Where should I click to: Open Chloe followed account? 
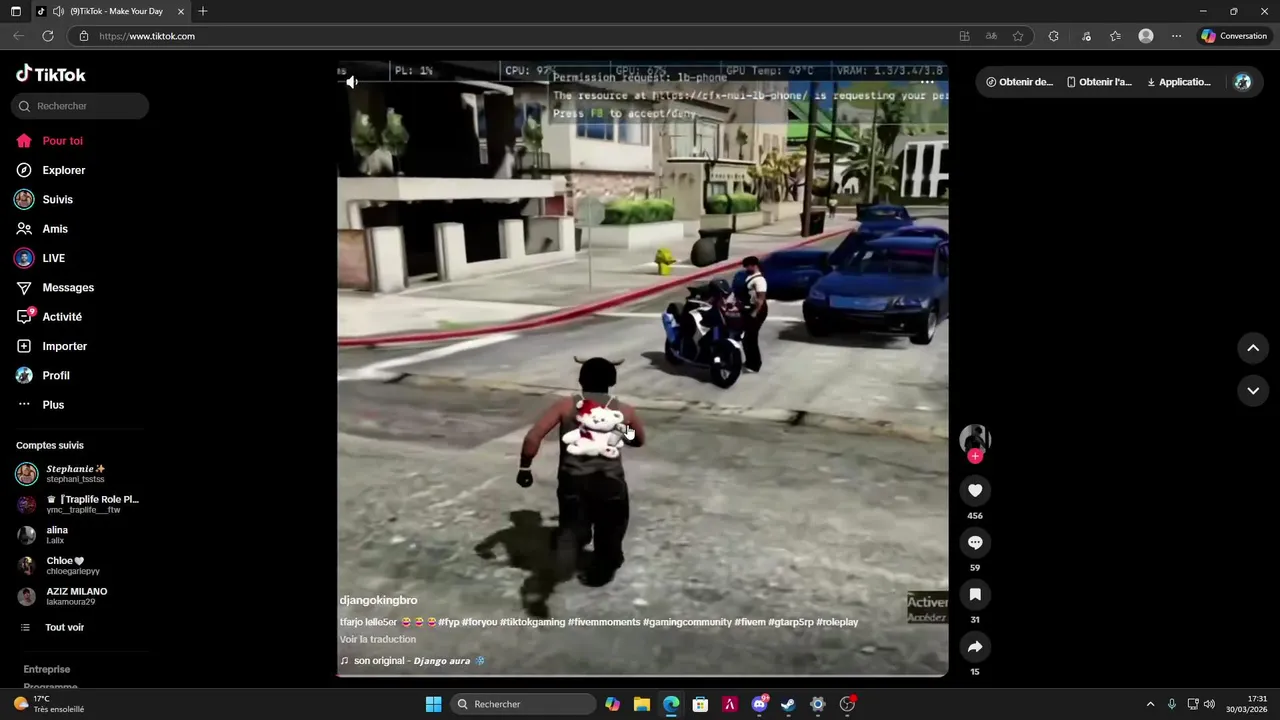coord(60,566)
